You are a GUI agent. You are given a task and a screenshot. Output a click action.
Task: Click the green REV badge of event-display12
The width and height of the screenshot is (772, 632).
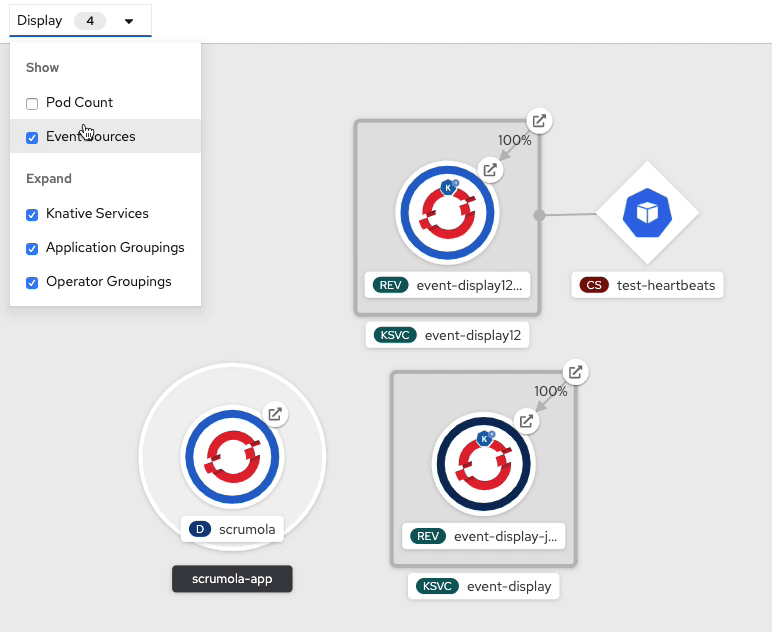[x=390, y=285]
